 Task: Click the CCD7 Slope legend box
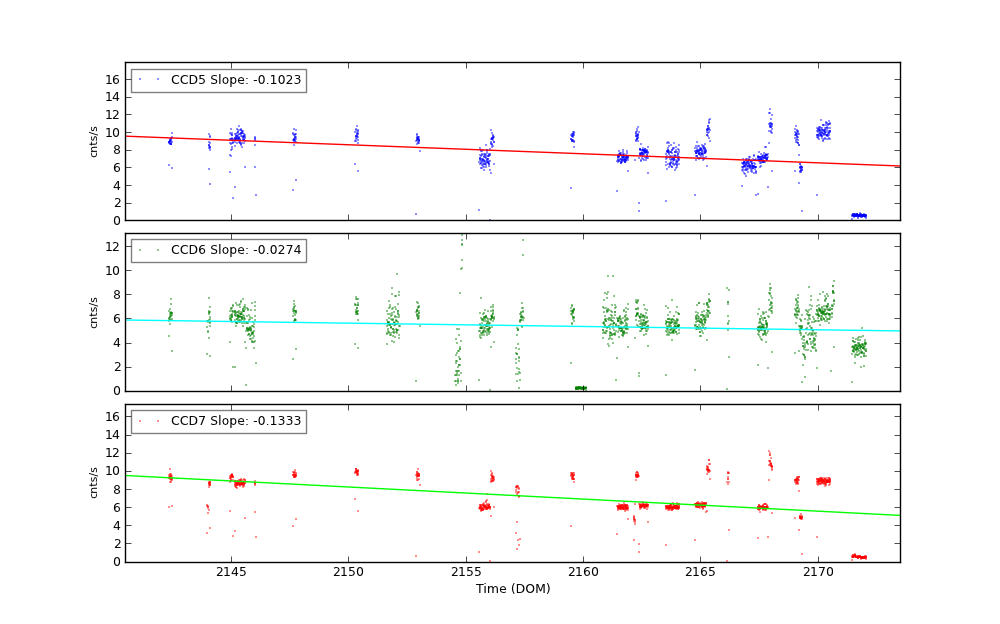tap(218, 422)
